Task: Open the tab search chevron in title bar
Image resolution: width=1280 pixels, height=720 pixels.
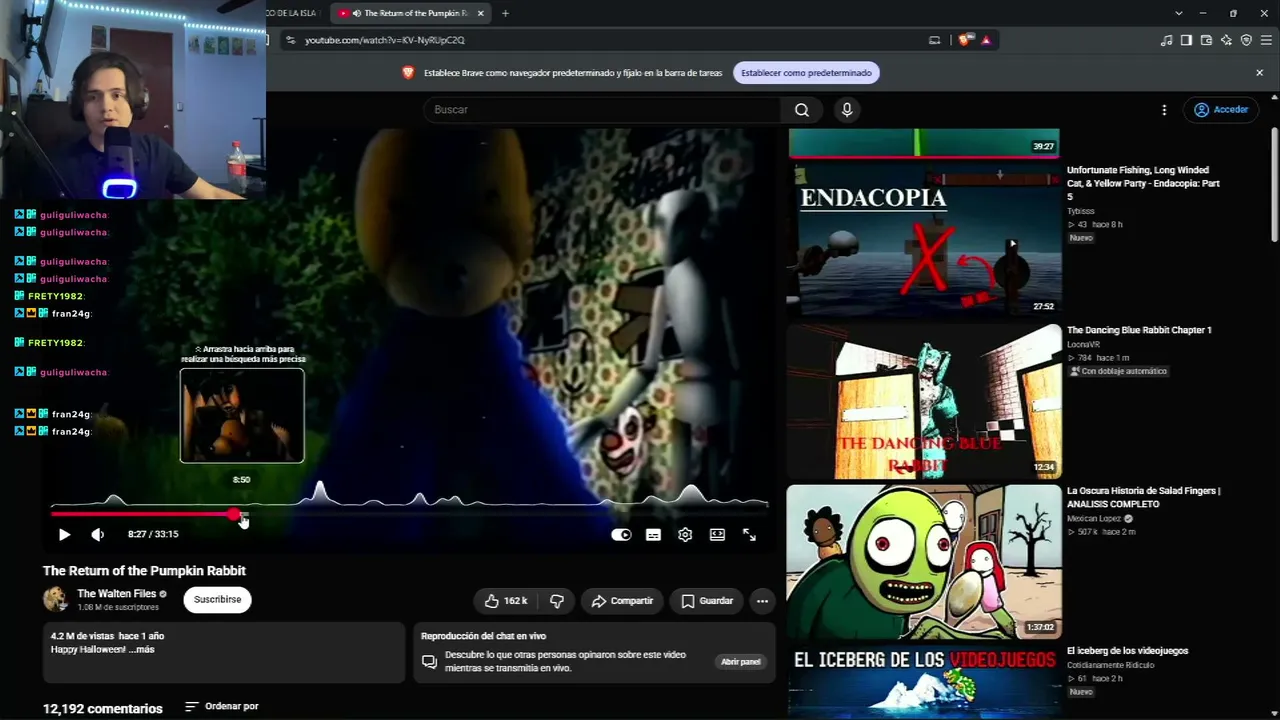Action: (x=1179, y=13)
